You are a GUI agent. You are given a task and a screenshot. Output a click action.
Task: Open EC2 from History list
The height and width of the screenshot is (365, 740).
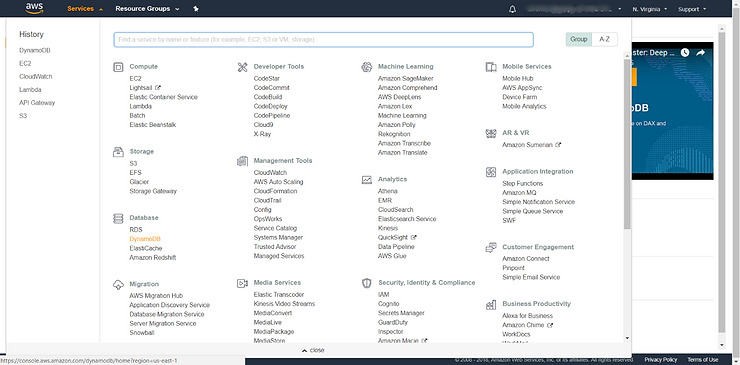[25, 63]
